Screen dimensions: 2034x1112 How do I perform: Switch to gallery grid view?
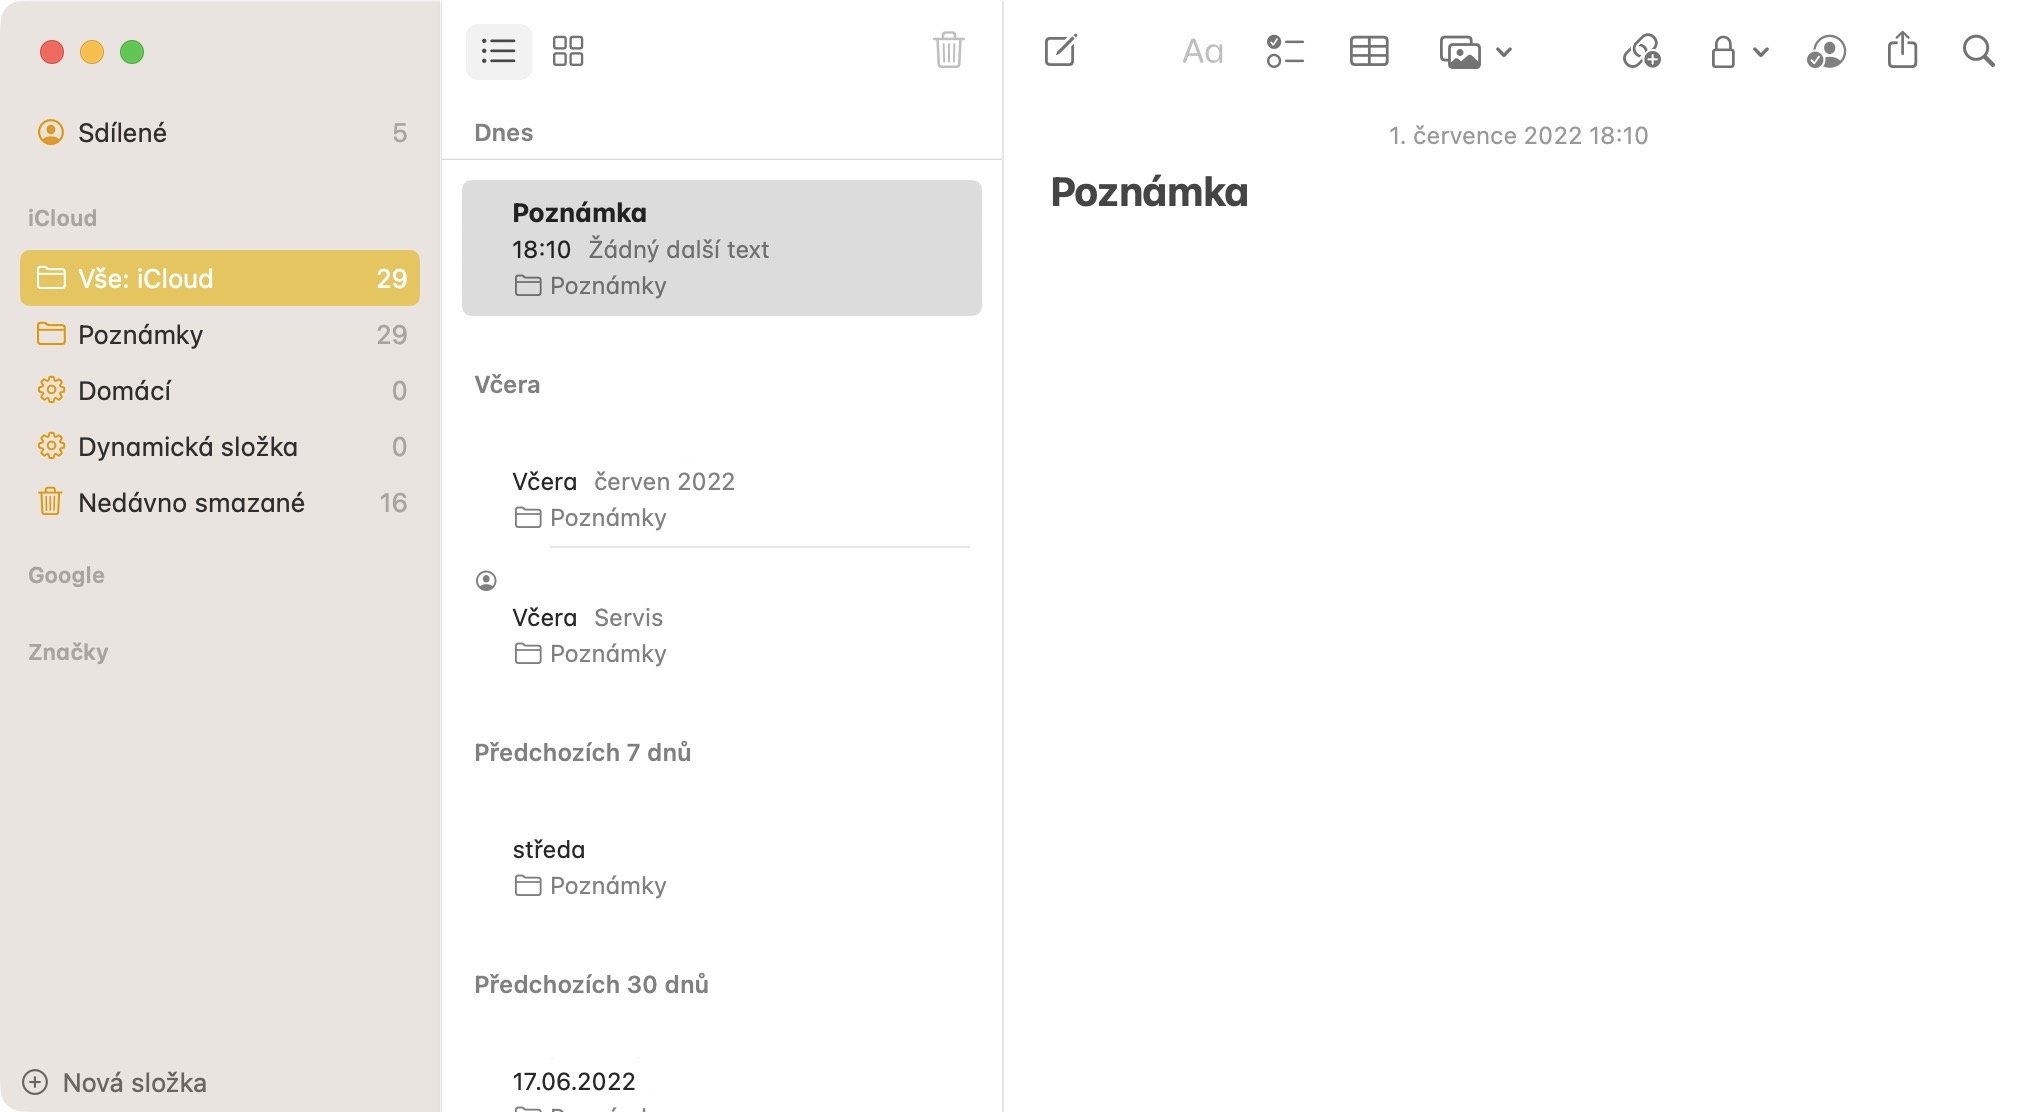coord(568,51)
